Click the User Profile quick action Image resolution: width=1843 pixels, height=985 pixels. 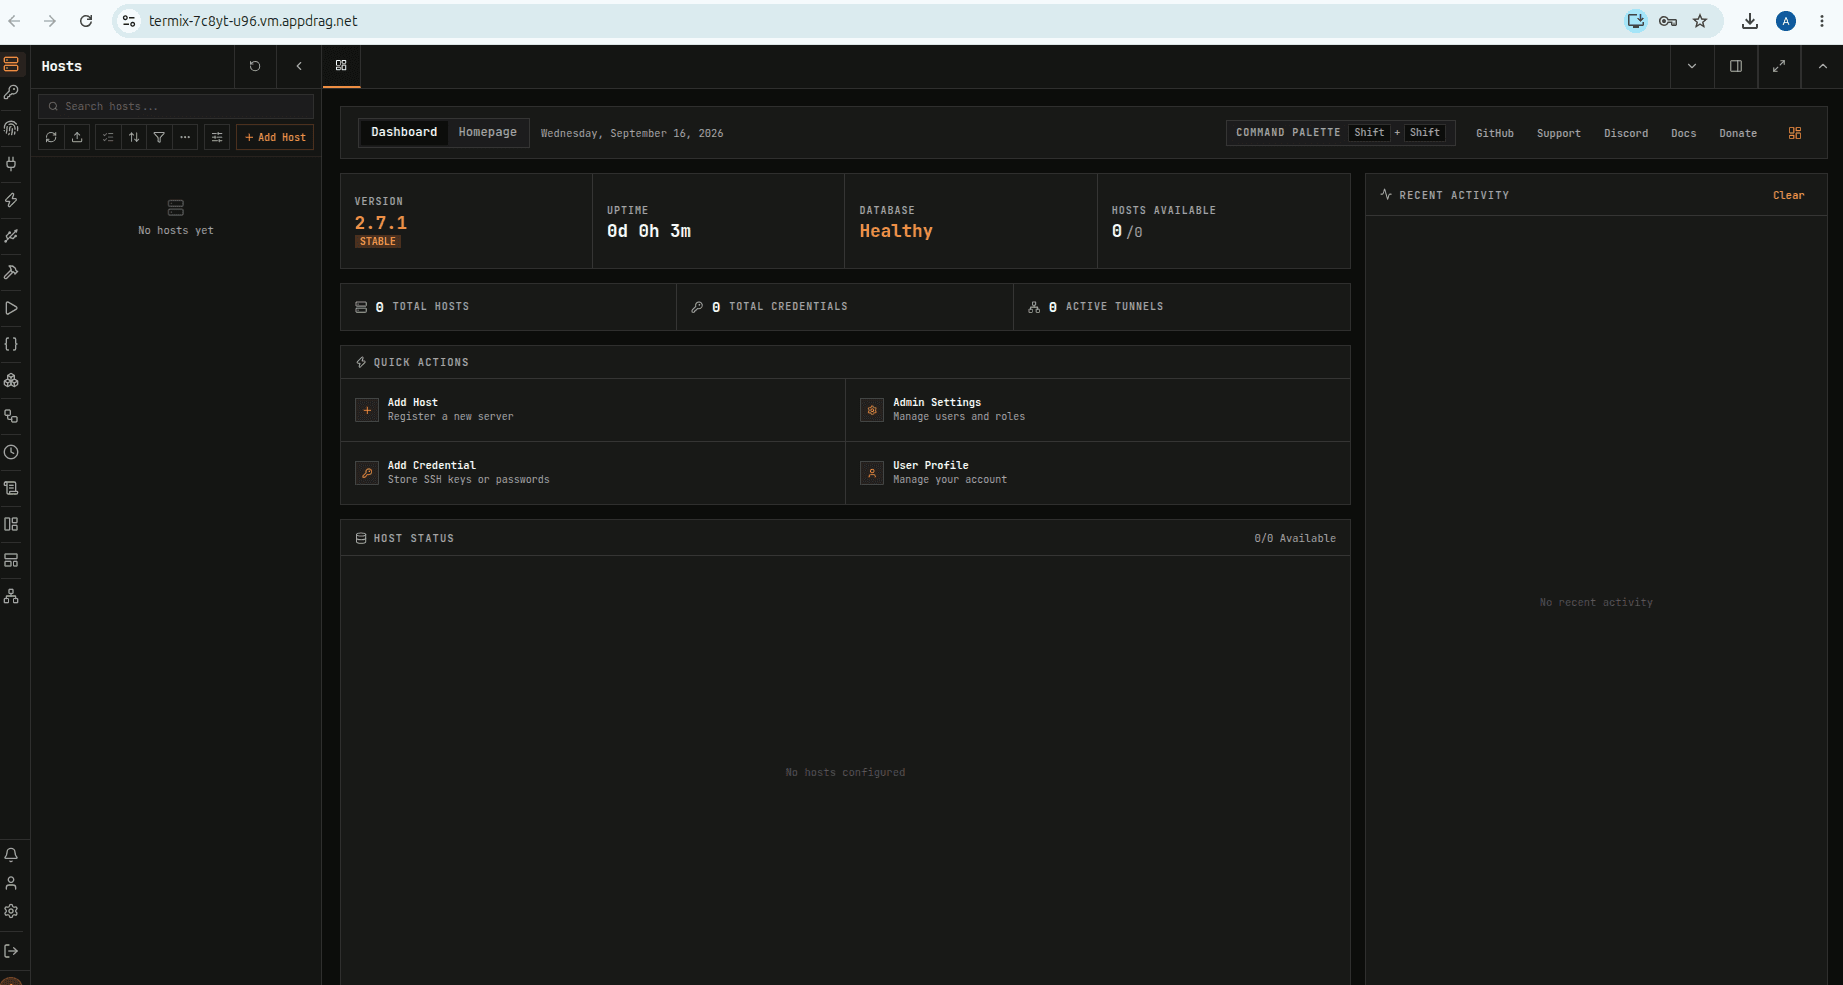pos(1098,473)
